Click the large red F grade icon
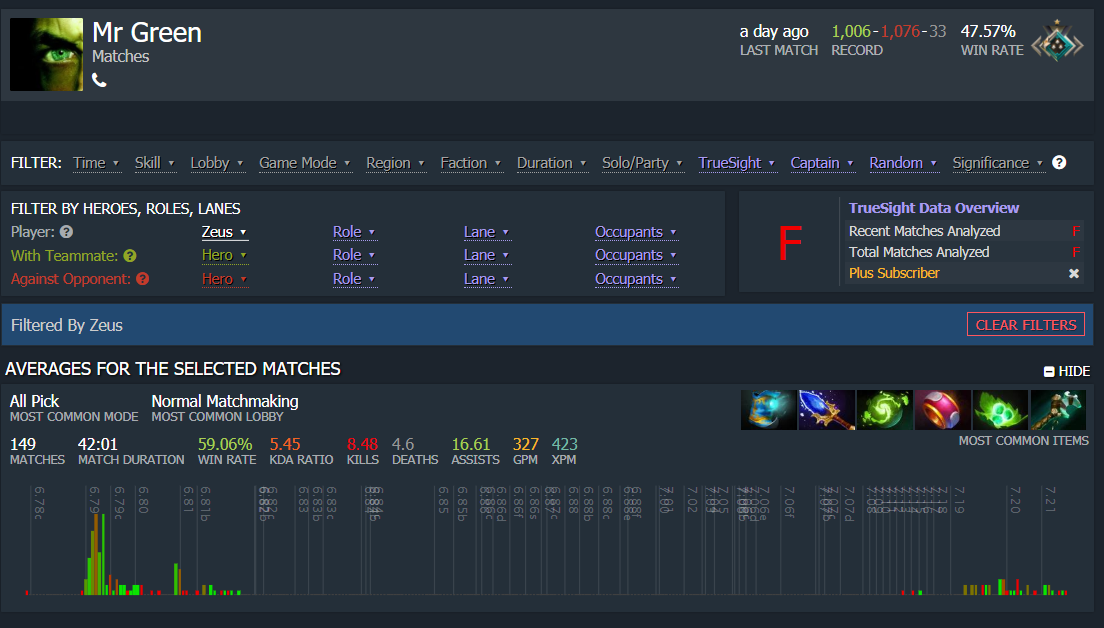This screenshot has width=1104, height=628. [x=790, y=243]
